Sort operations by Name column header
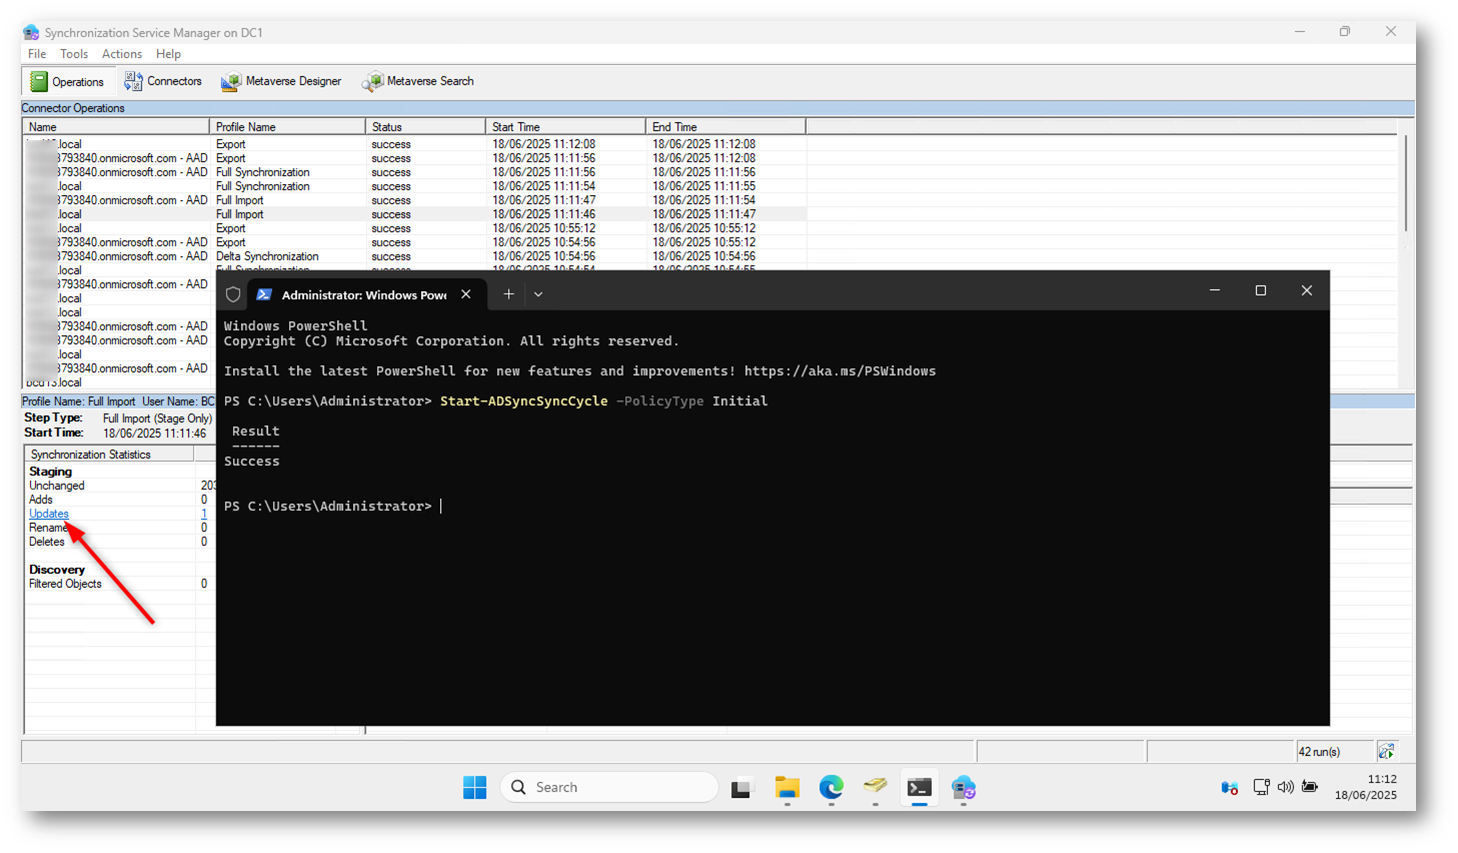This screenshot has width=1458, height=853. pos(116,127)
